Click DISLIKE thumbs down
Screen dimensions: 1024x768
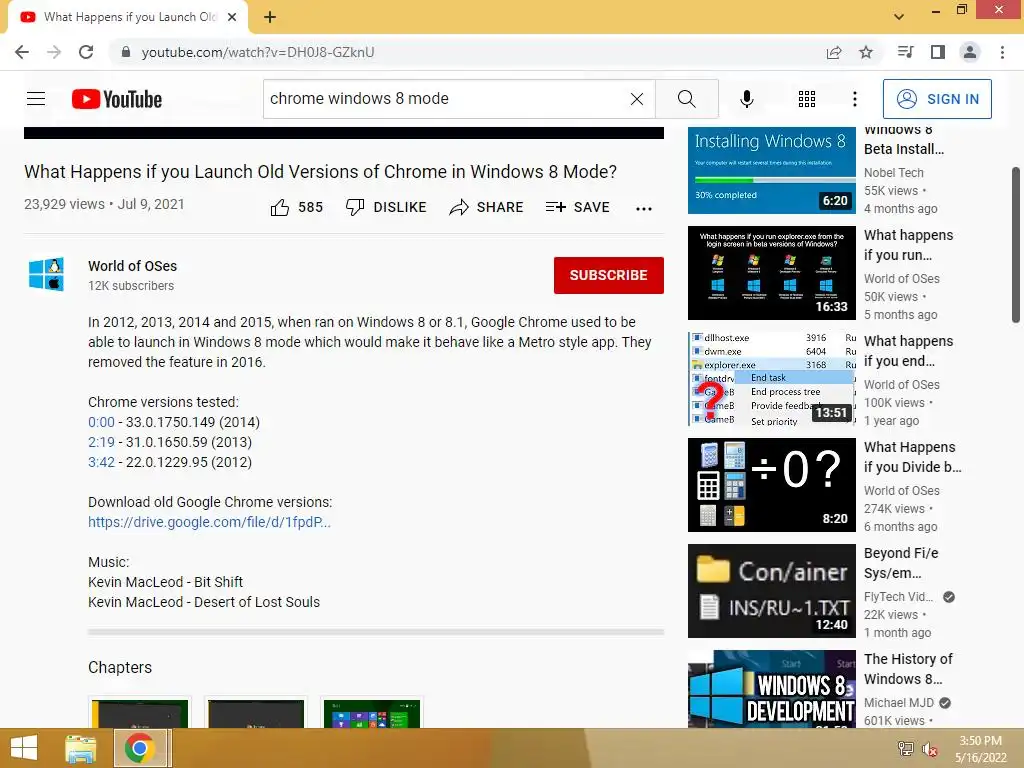(x=386, y=207)
